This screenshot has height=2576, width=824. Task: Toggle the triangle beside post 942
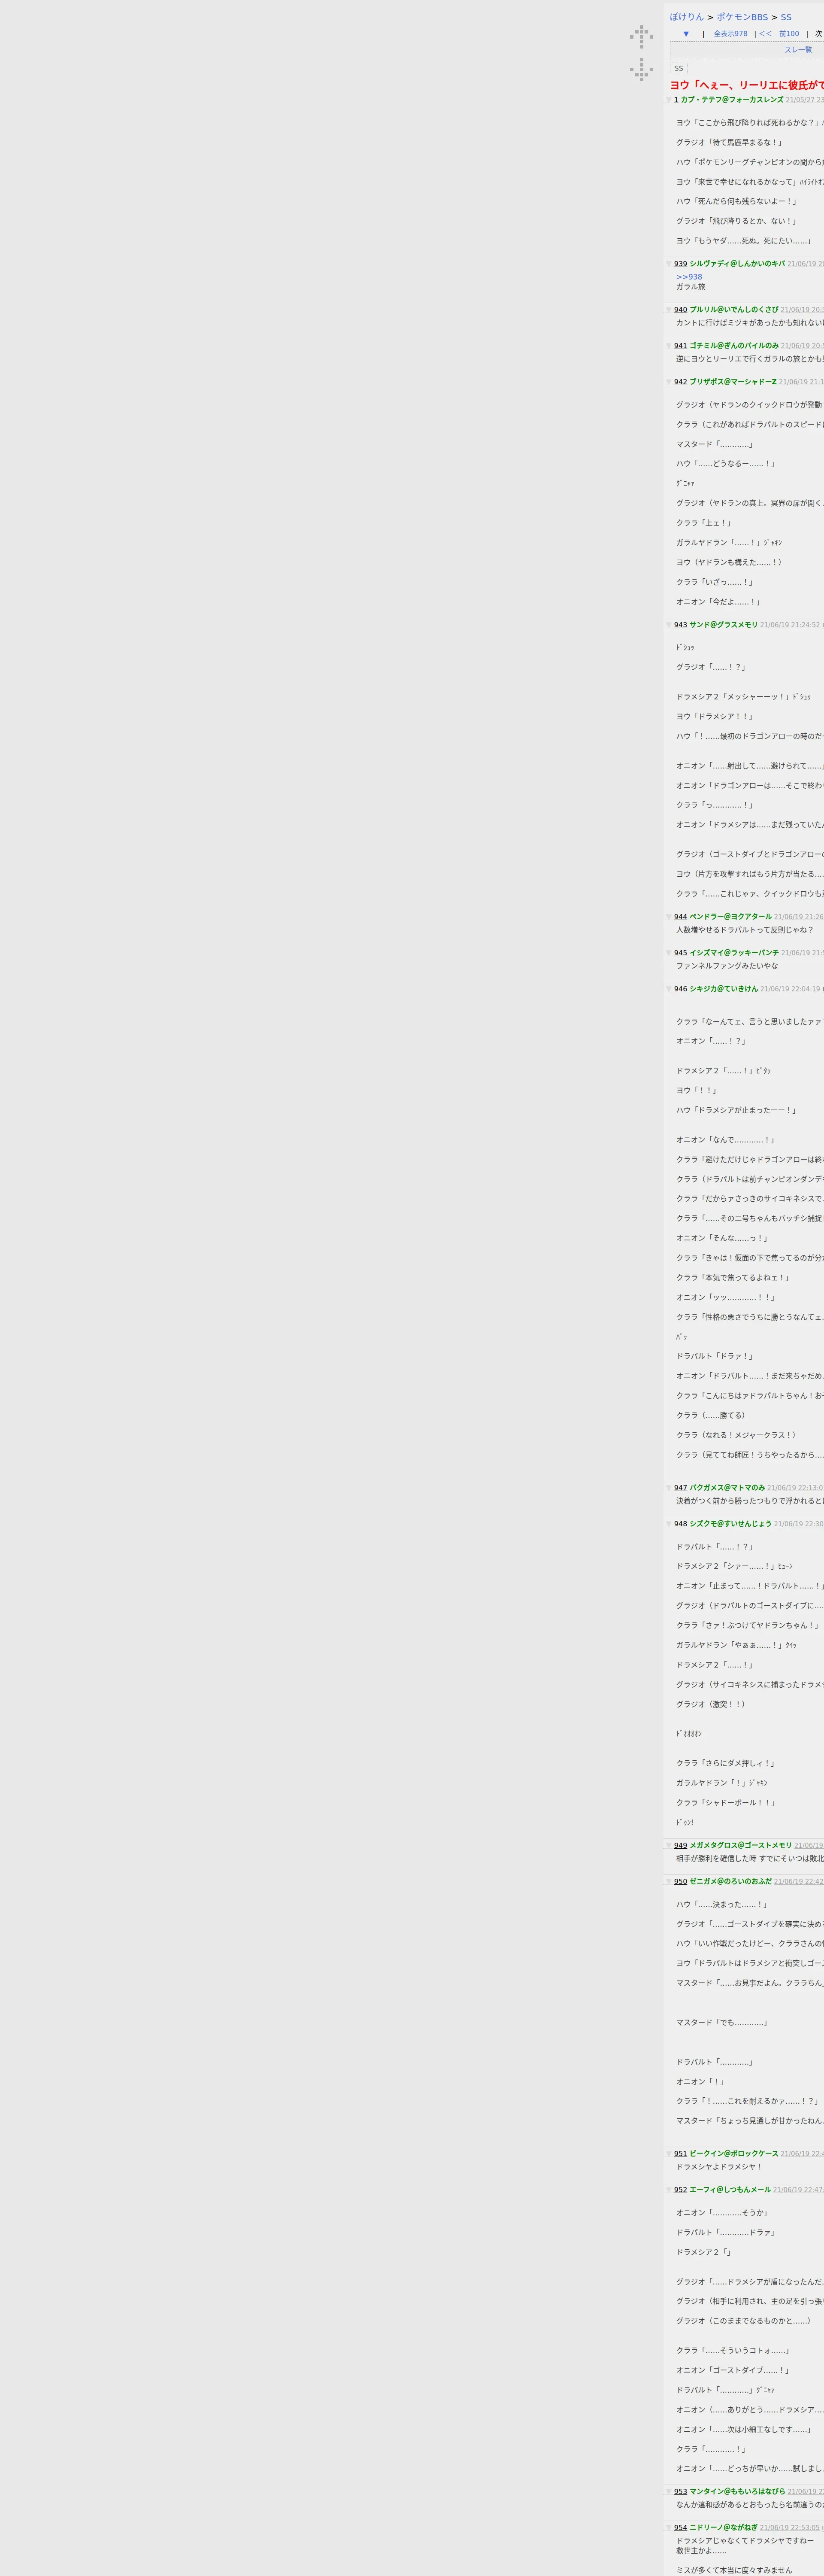coord(669,382)
